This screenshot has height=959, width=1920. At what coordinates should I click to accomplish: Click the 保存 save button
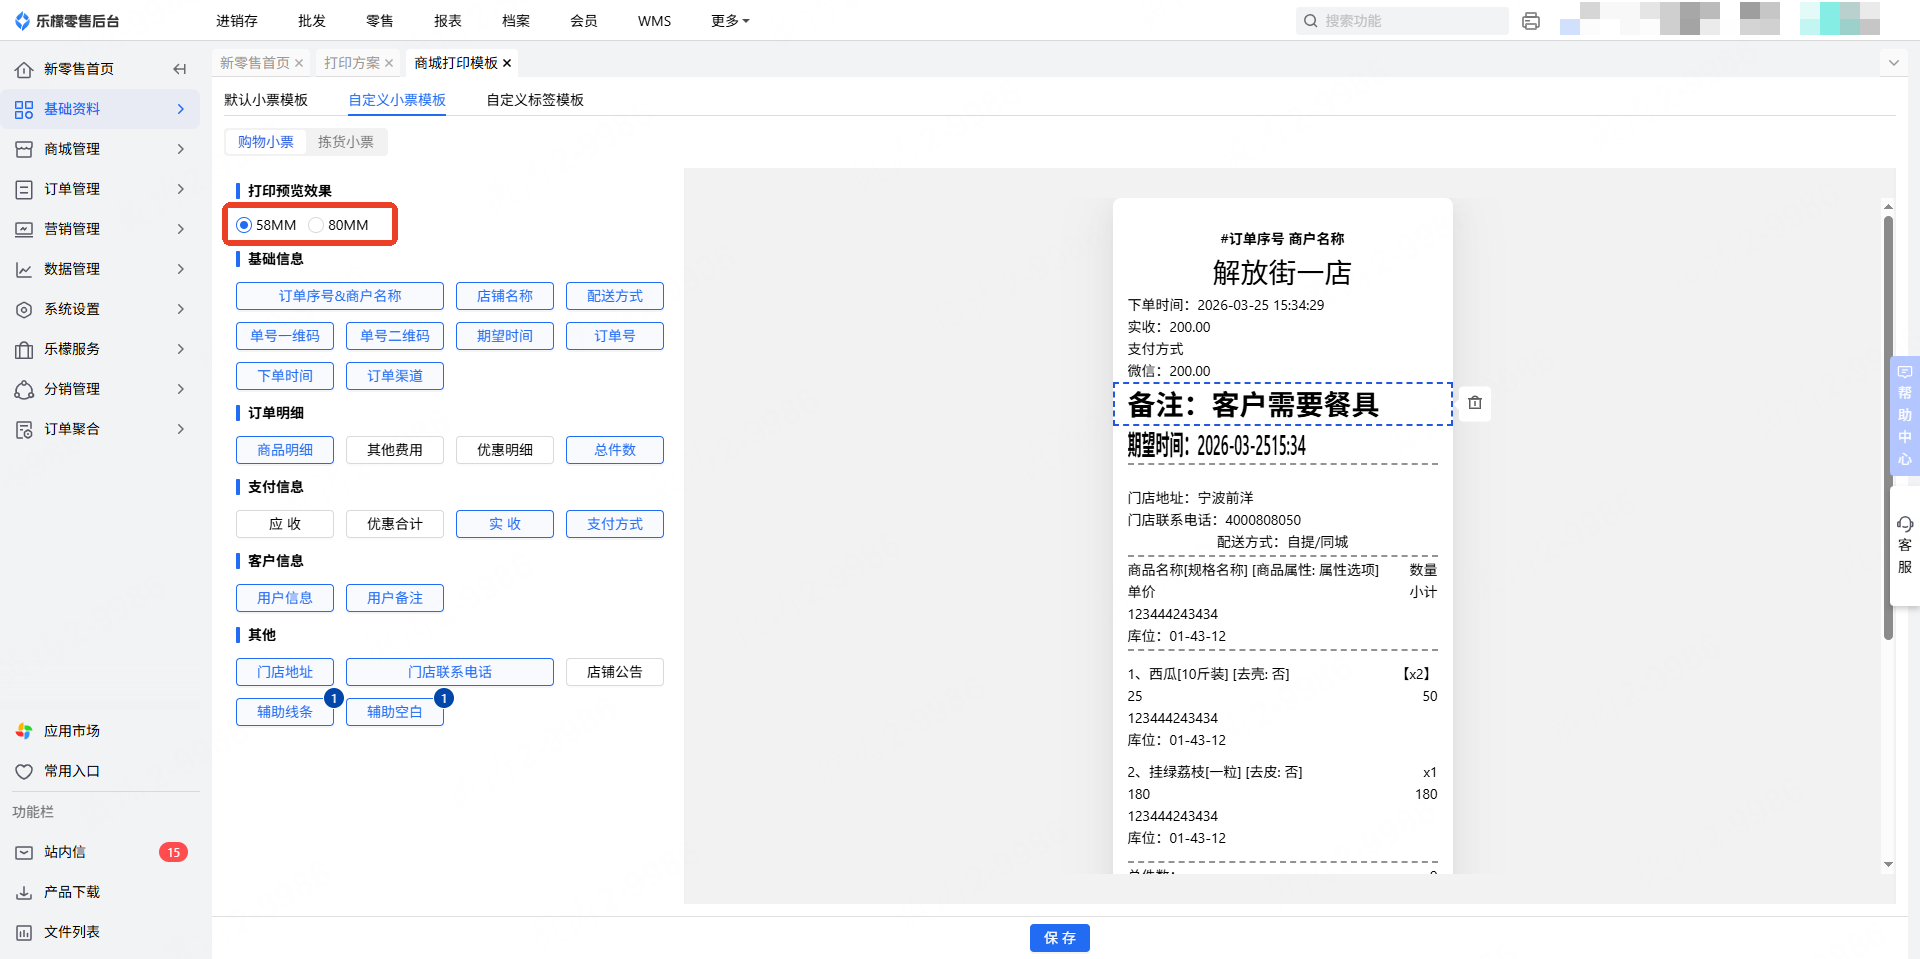point(1059,938)
